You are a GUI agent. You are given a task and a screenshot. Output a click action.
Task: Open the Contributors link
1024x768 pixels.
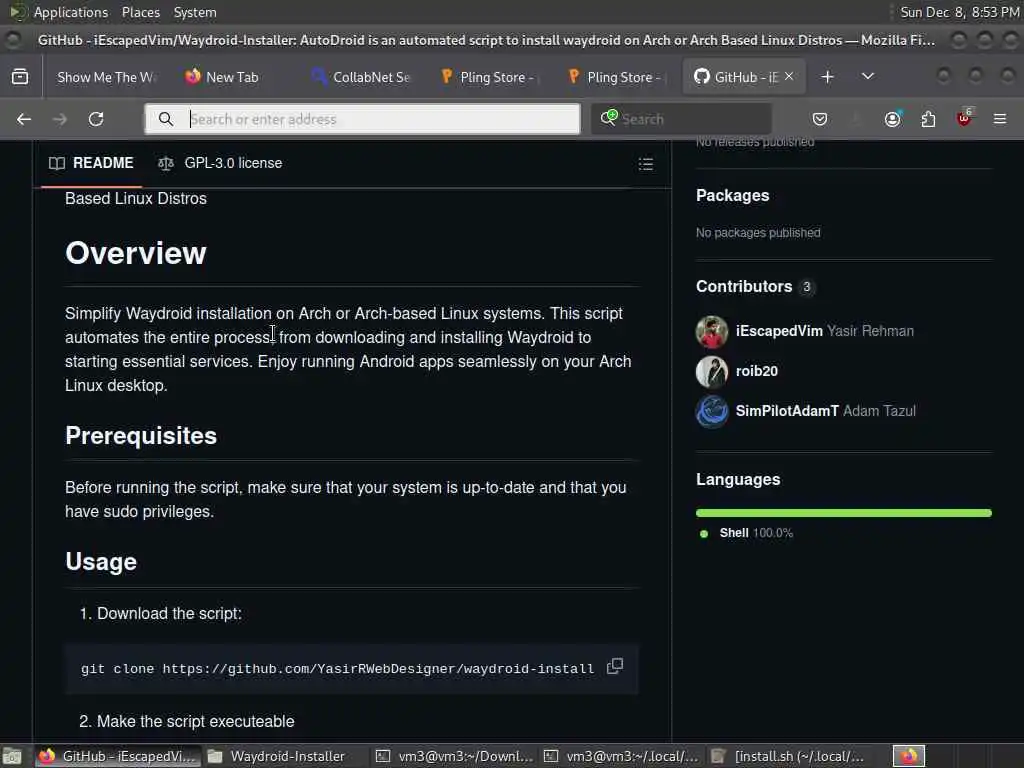point(755,287)
